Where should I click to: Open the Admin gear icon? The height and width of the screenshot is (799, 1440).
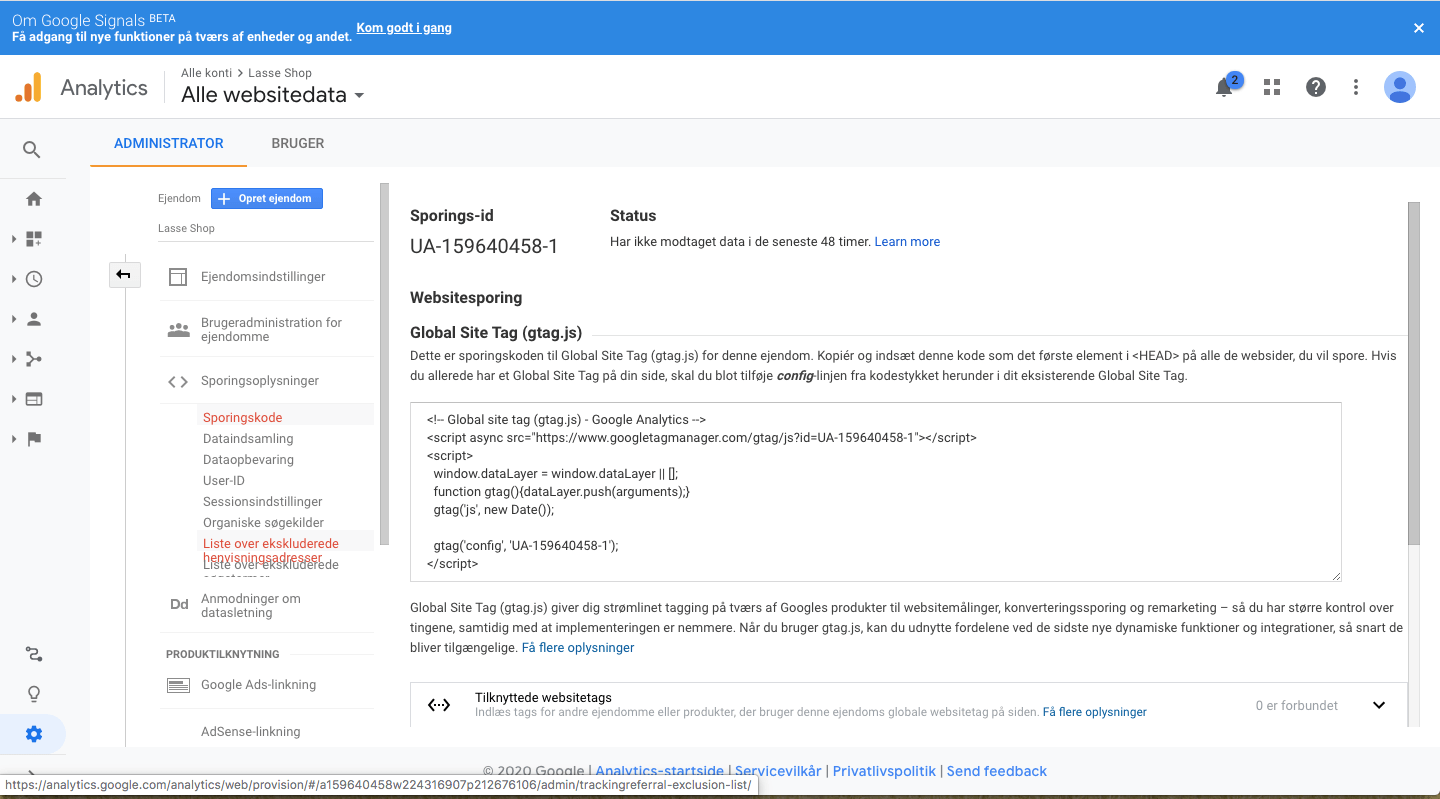(x=34, y=734)
